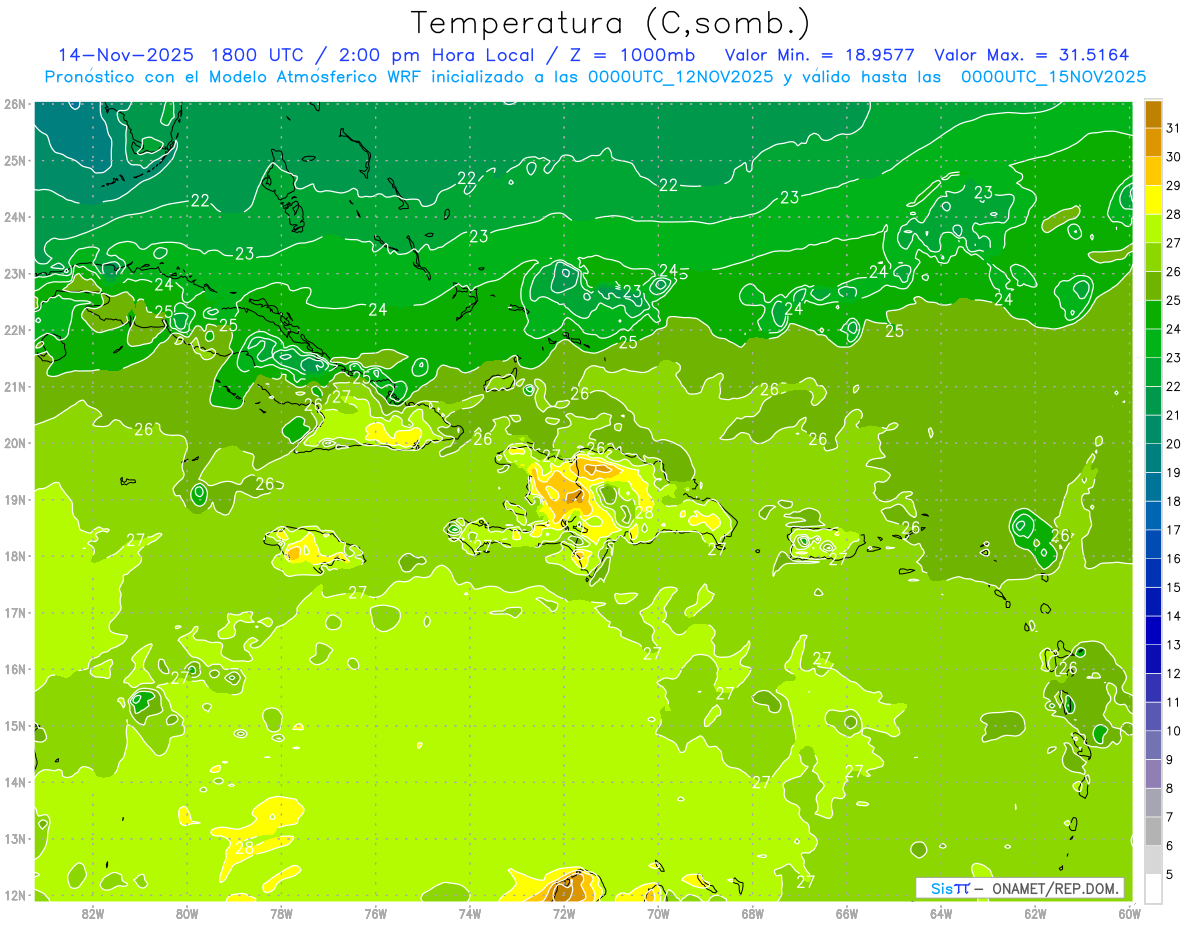Click the "Sisπ" logo text
Viewport: 1200px width, 927px height.
click(949, 888)
